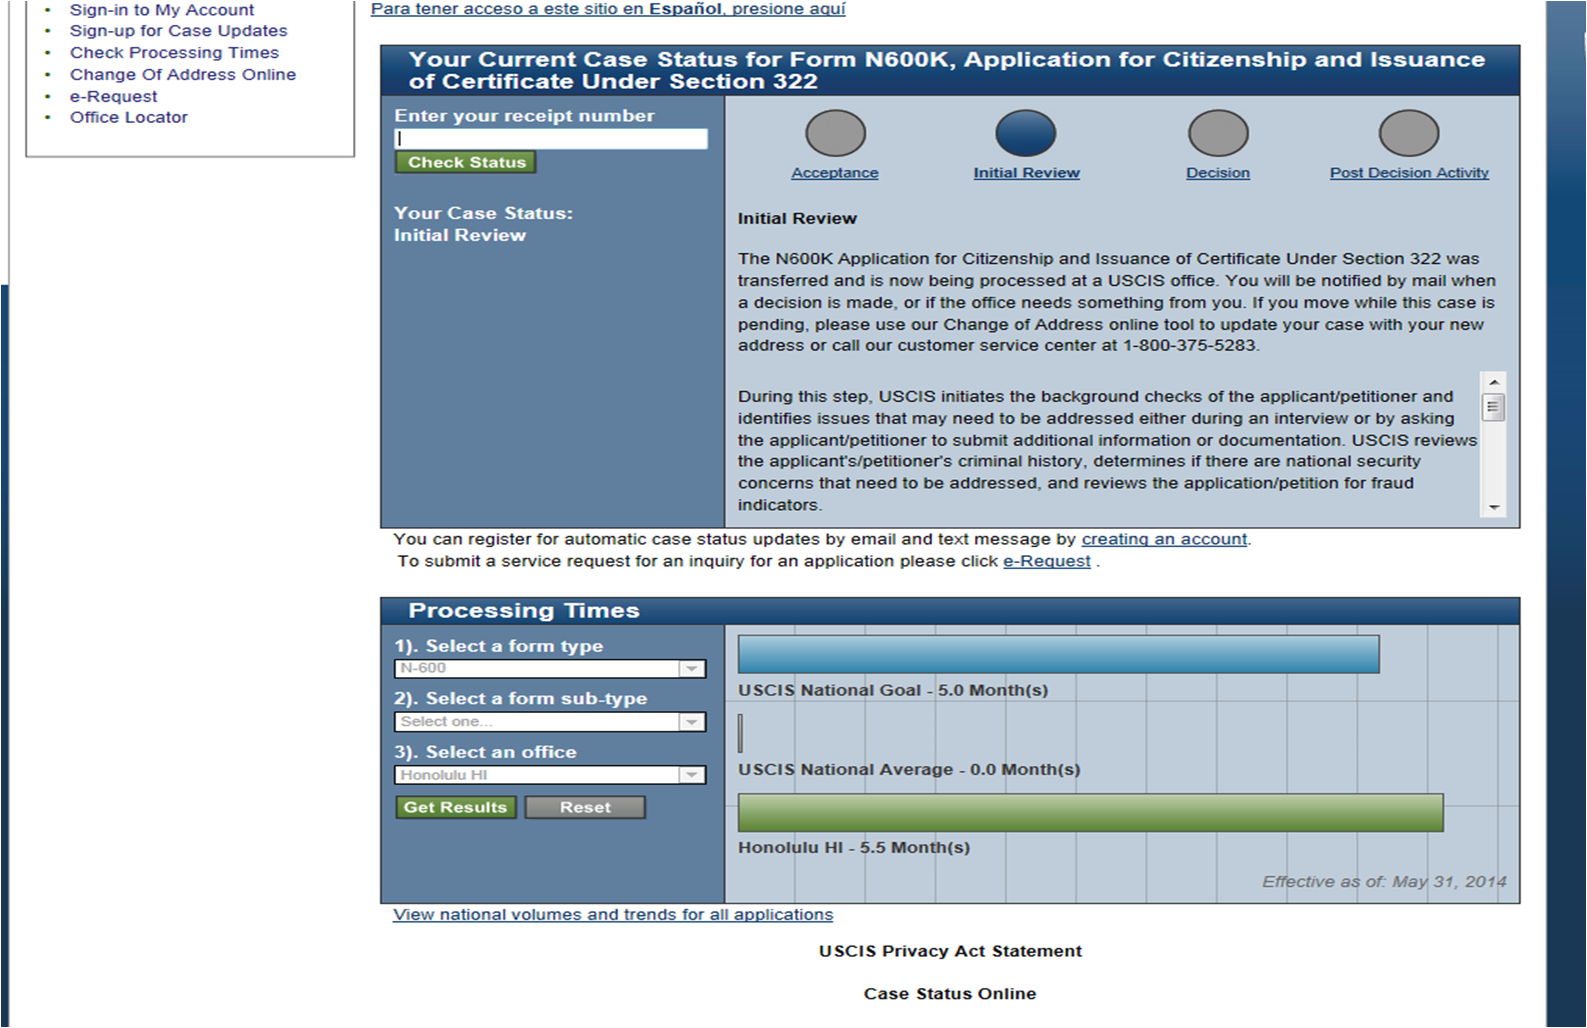Click 'USCIS National Average - 0.0 Month(s)' label
The image size is (1587, 1028).
click(909, 770)
